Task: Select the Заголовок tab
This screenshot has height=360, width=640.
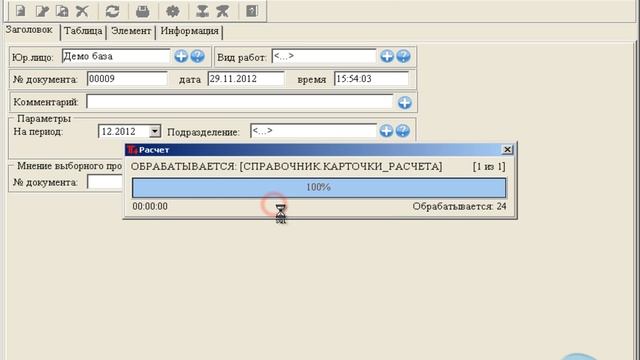Action: coord(29,30)
